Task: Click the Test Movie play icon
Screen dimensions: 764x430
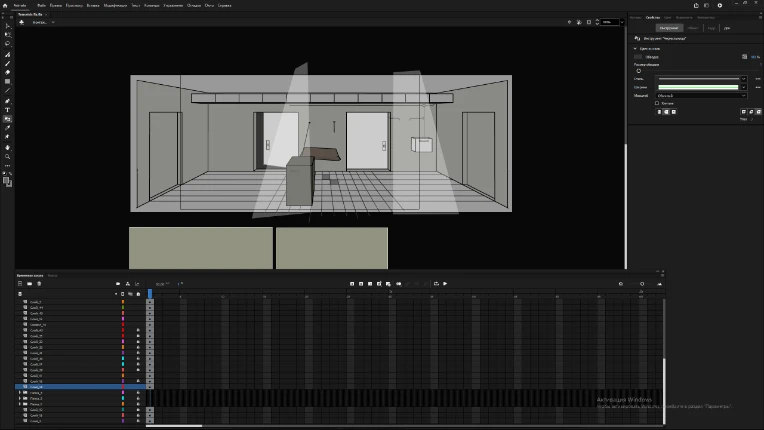Action: (720, 5)
